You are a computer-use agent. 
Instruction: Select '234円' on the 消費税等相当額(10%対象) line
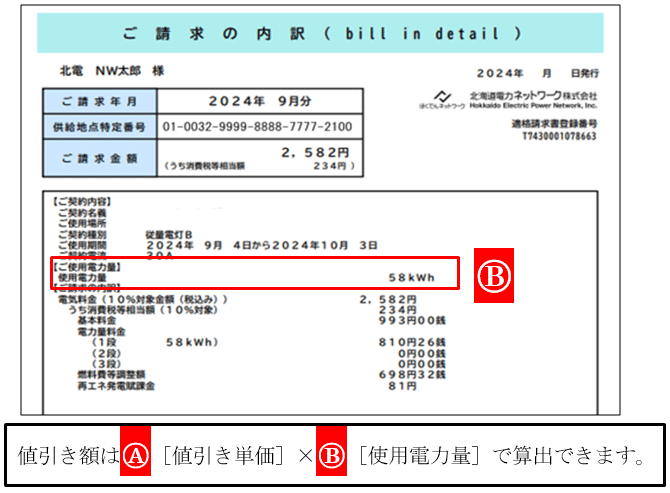coord(397,310)
